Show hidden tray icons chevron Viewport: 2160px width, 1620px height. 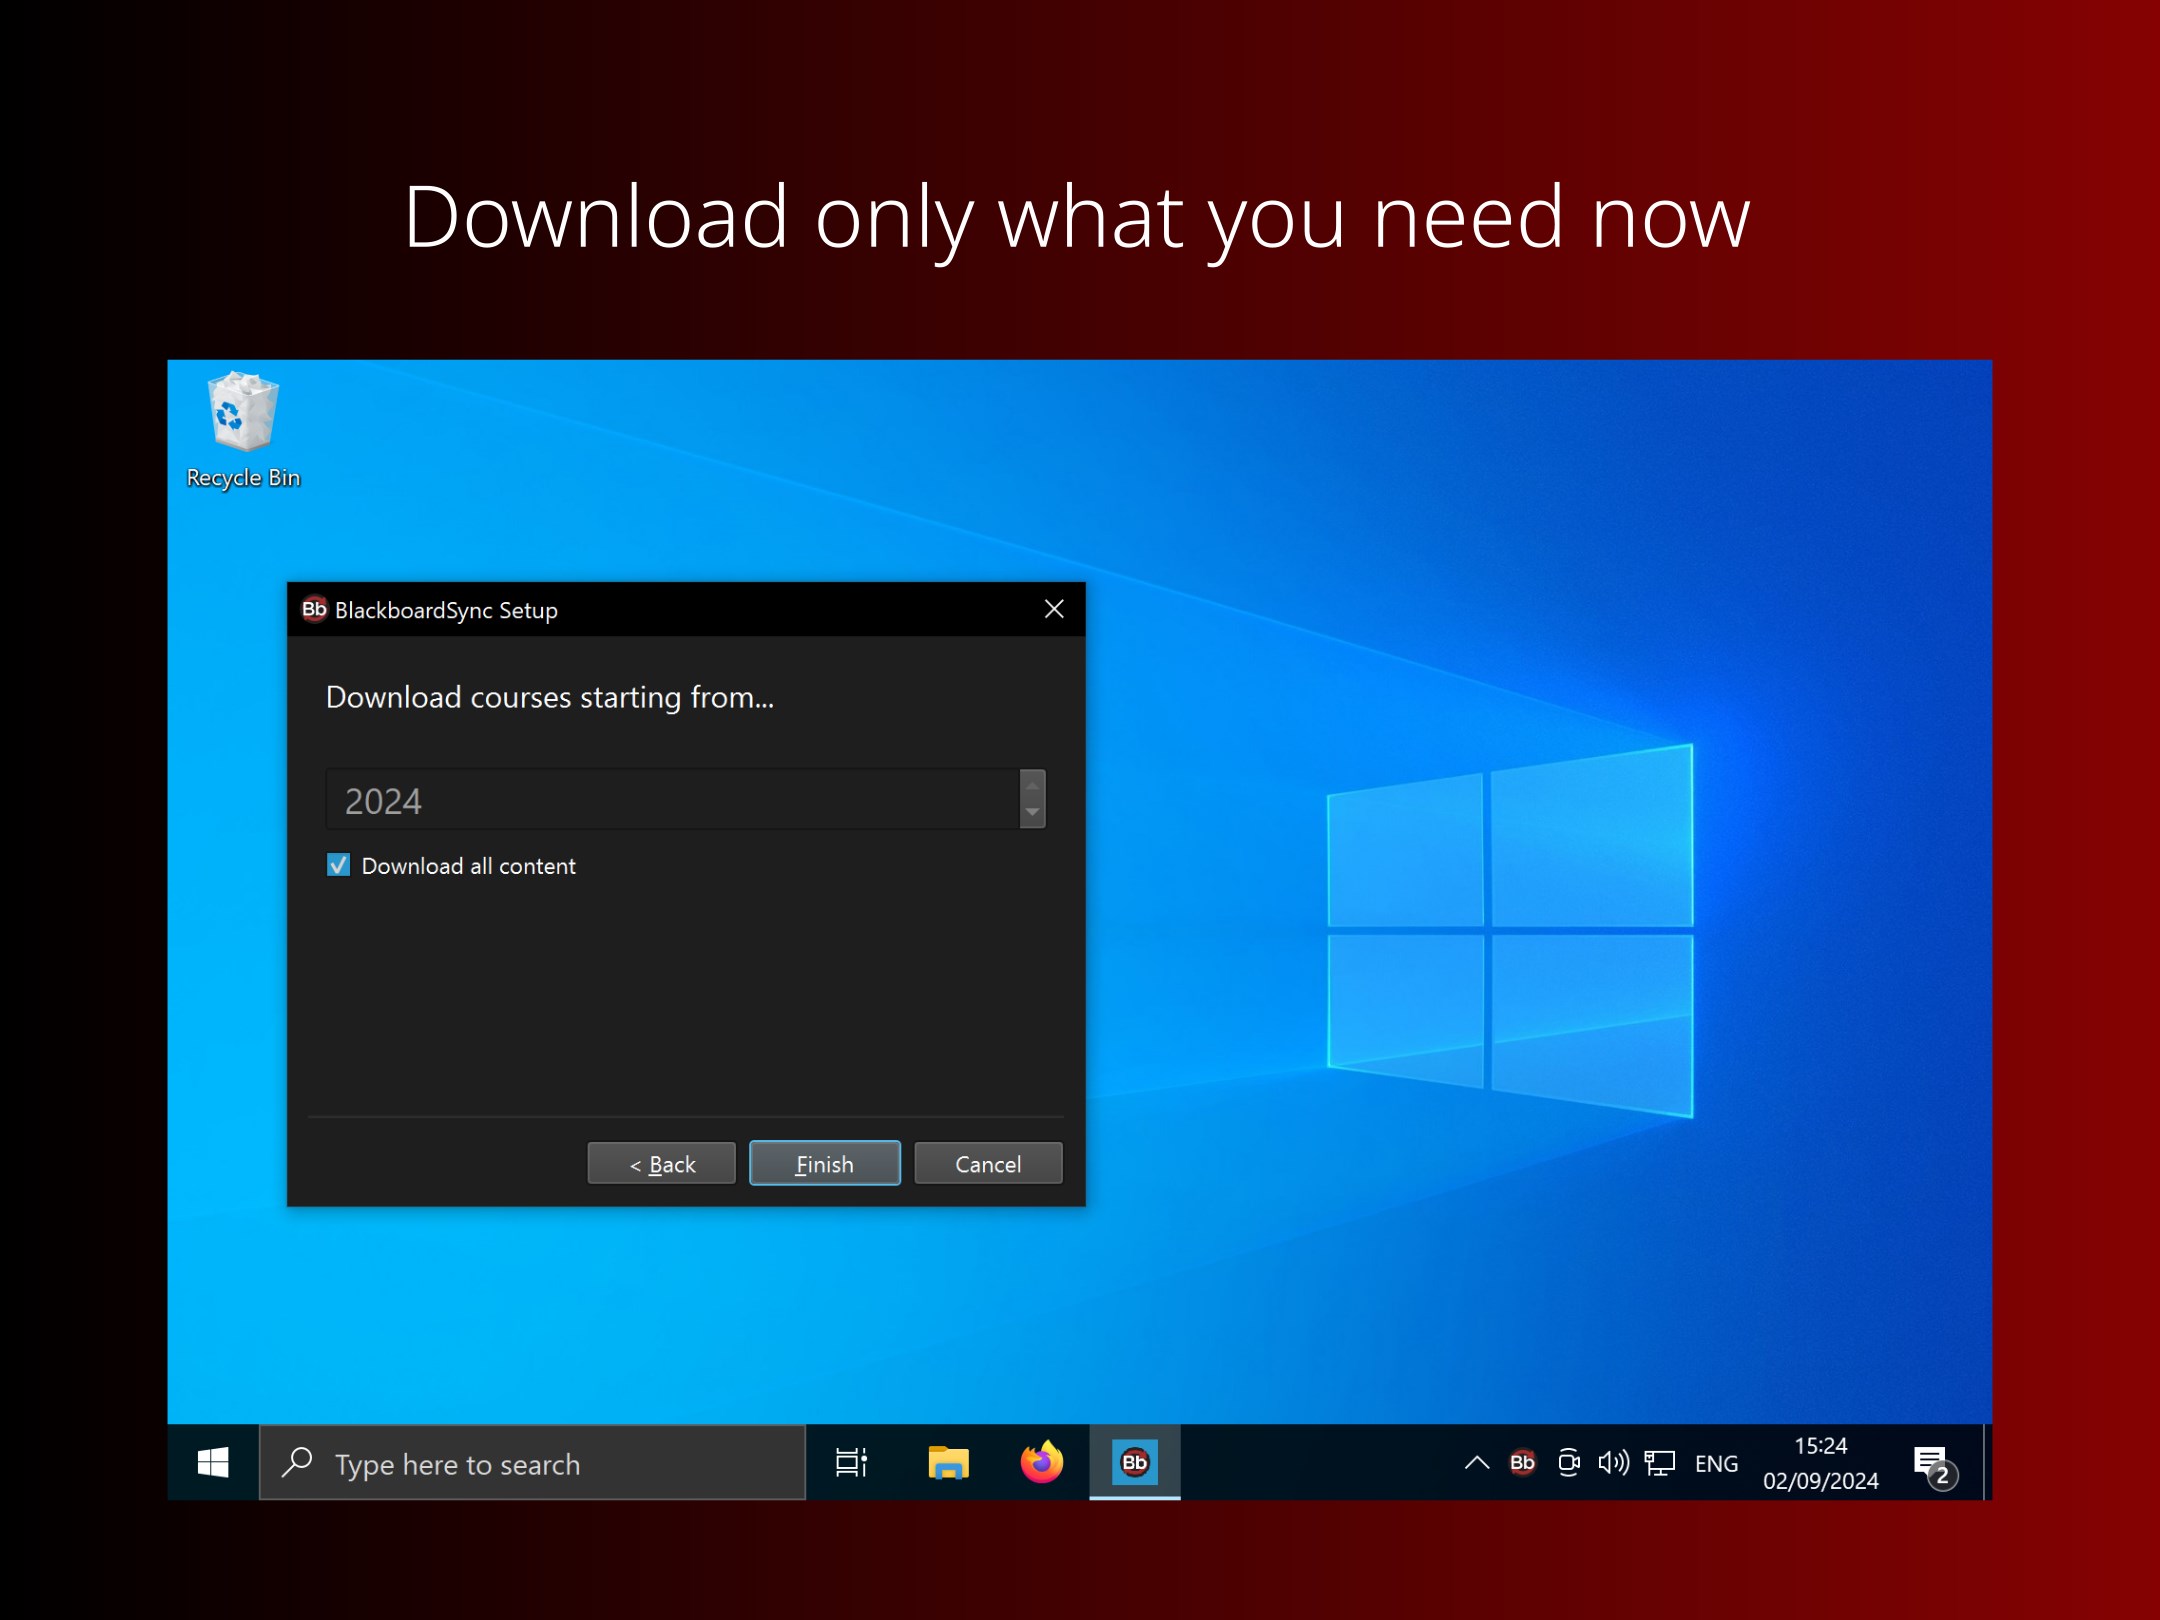[x=1476, y=1463]
